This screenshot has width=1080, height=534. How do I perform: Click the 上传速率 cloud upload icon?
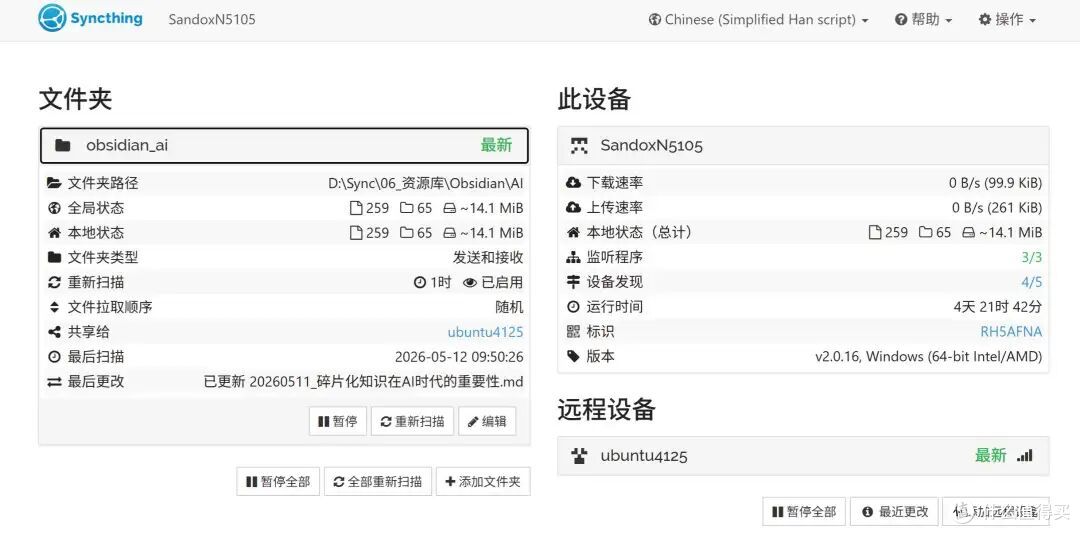[x=573, y=208]
